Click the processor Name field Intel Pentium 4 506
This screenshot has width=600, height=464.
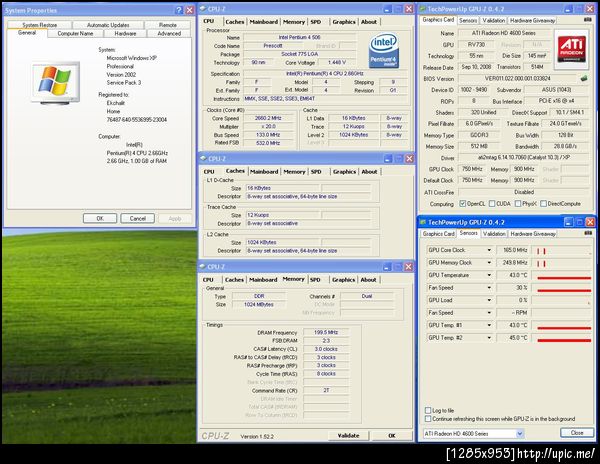(300, 37)
